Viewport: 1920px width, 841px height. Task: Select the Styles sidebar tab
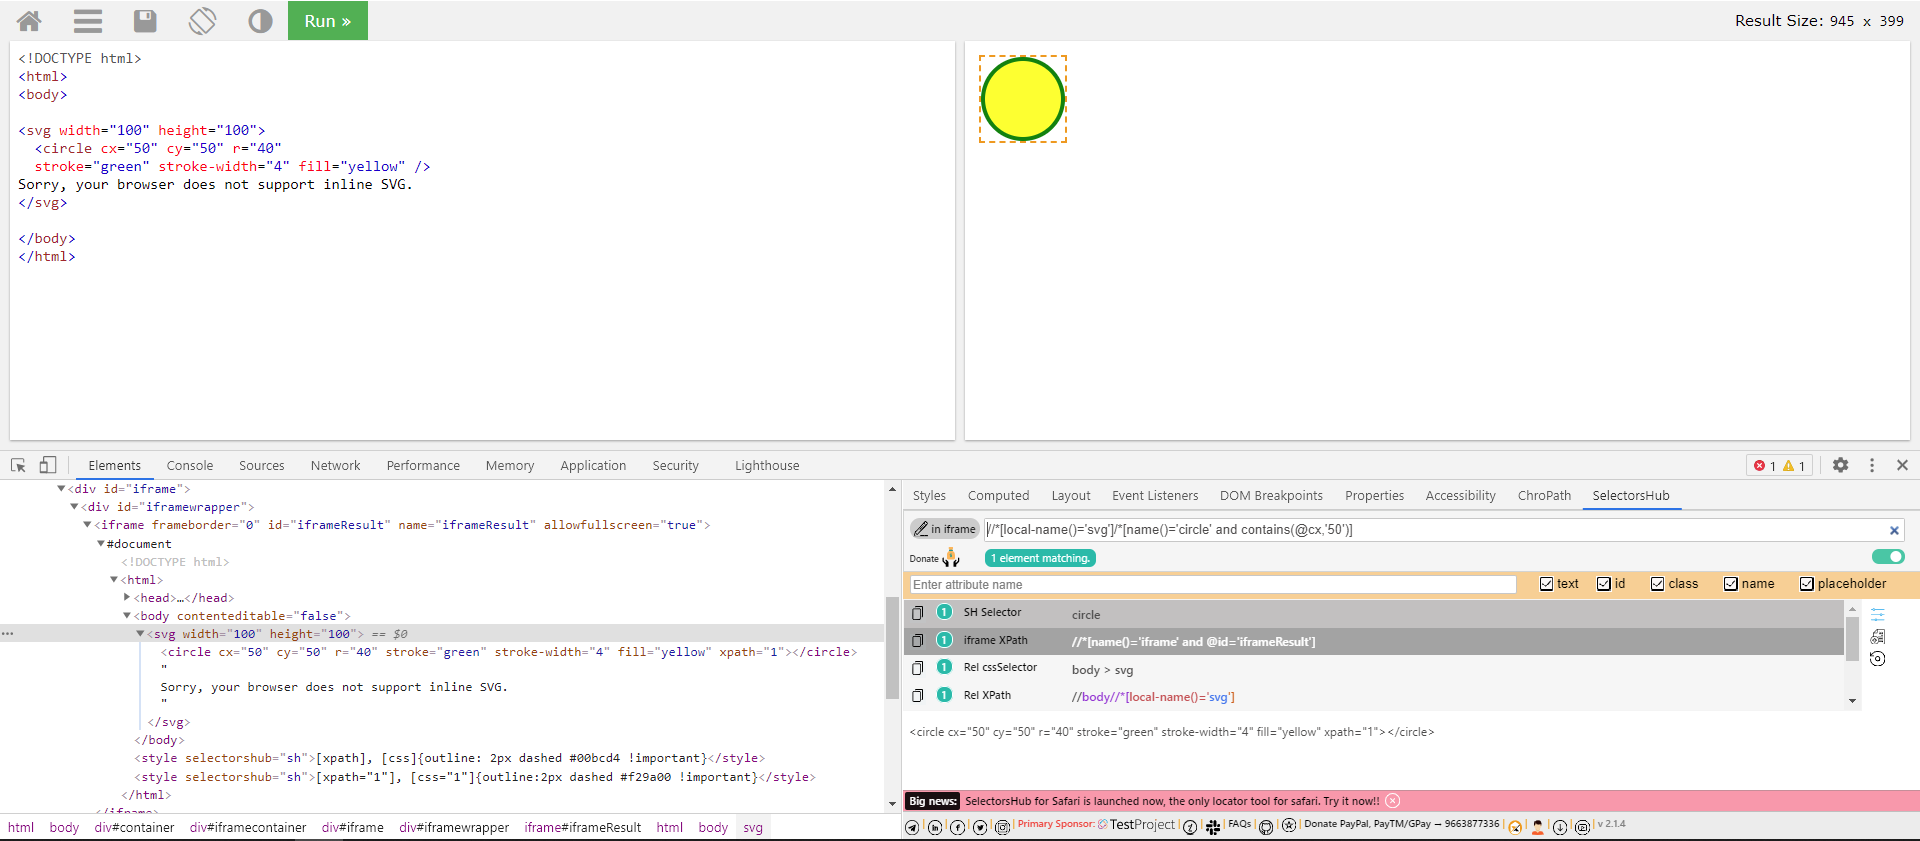tap(929, 495)
